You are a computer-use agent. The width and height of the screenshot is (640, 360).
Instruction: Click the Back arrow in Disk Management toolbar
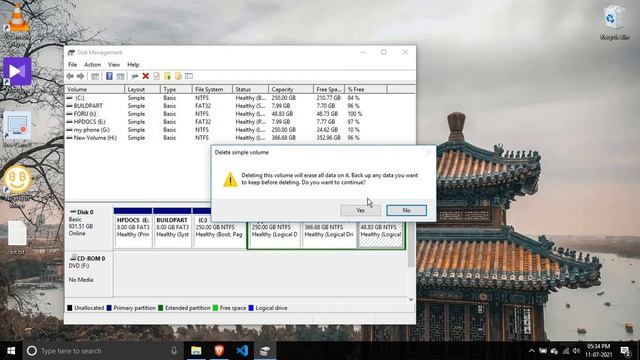(x=70, y=76)
